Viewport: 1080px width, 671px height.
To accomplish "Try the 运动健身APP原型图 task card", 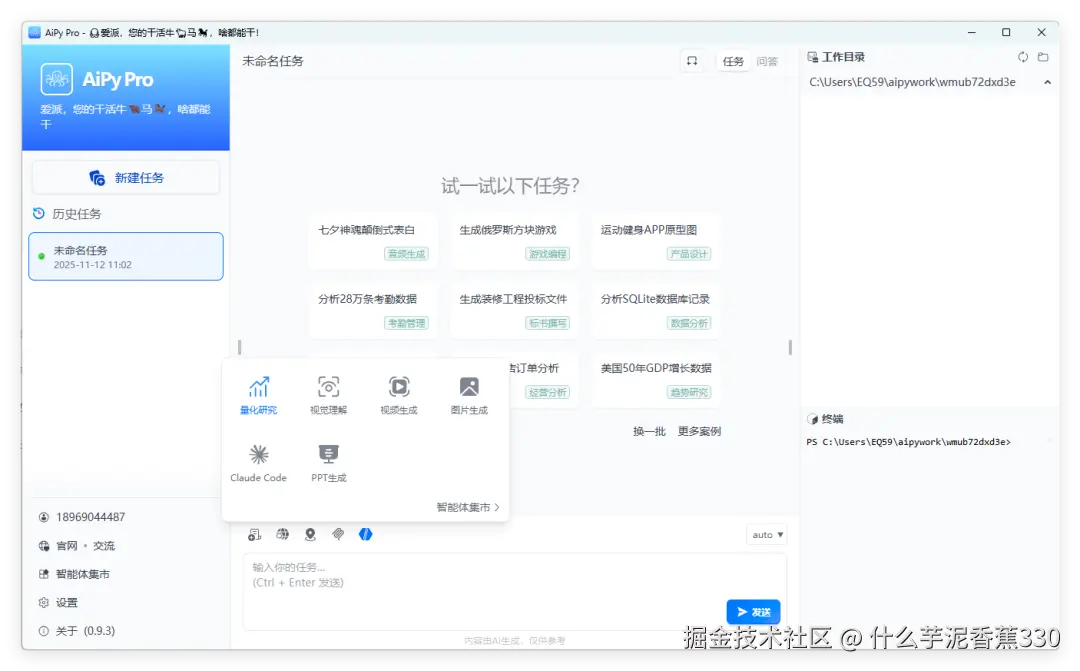I will coord(655,240).
